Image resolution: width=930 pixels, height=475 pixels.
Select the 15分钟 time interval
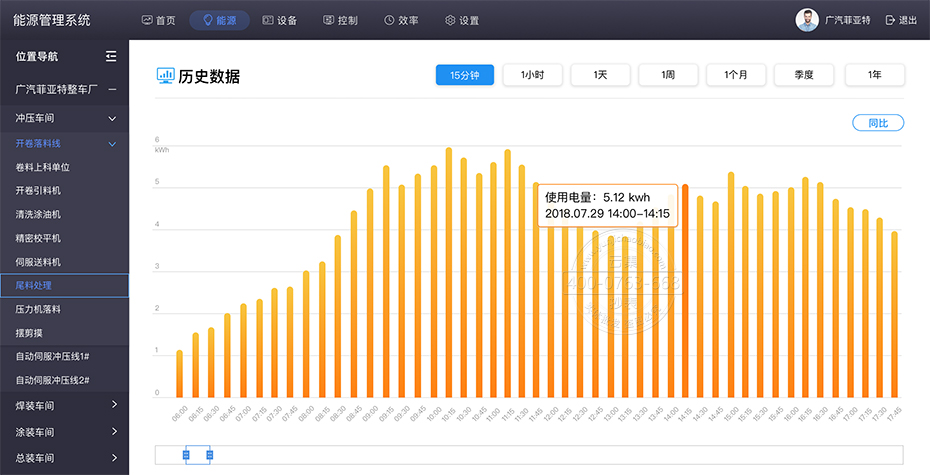pyautogui.click(x=465, y=75)
